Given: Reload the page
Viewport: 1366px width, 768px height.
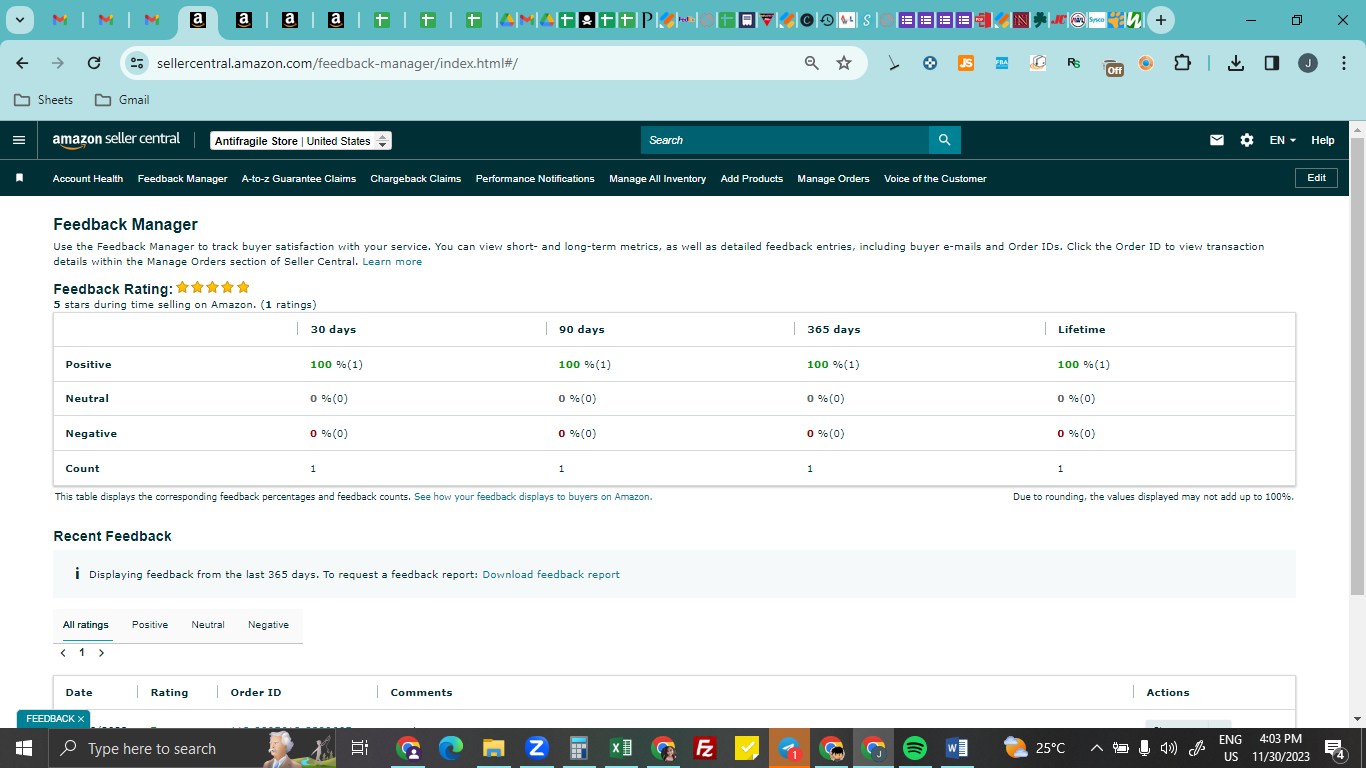Looking at the screenshot, I should [x=94, y=63].
